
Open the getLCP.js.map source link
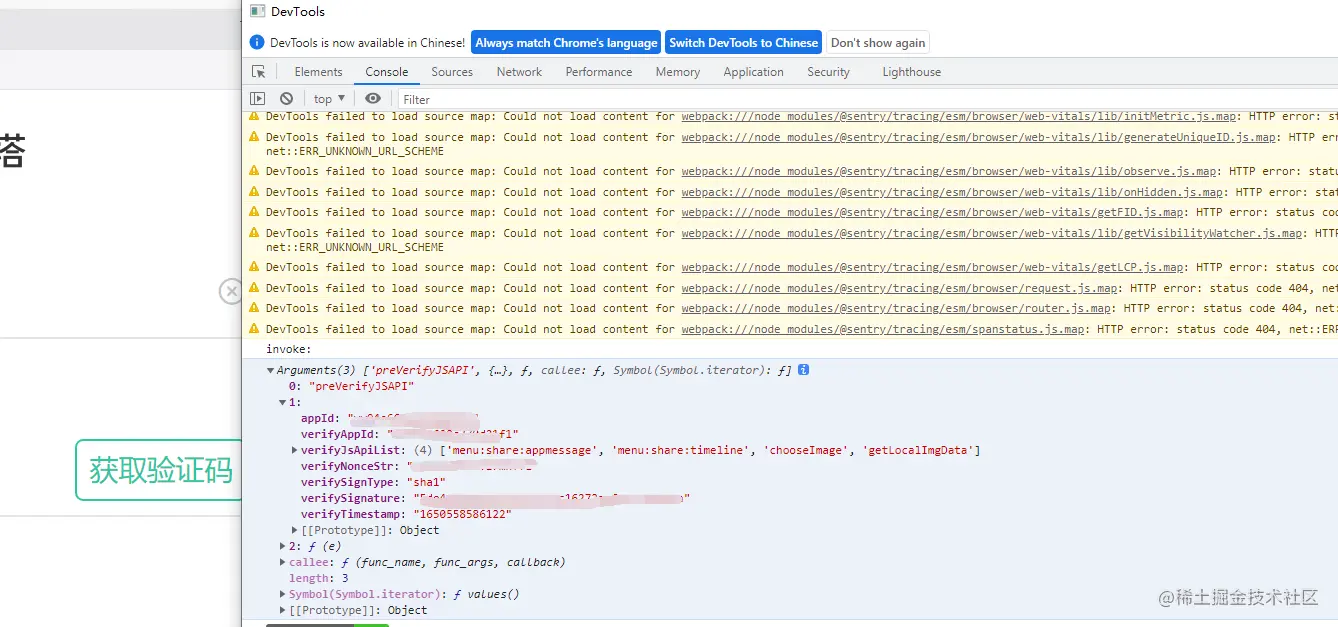click(x=932, y=267)
